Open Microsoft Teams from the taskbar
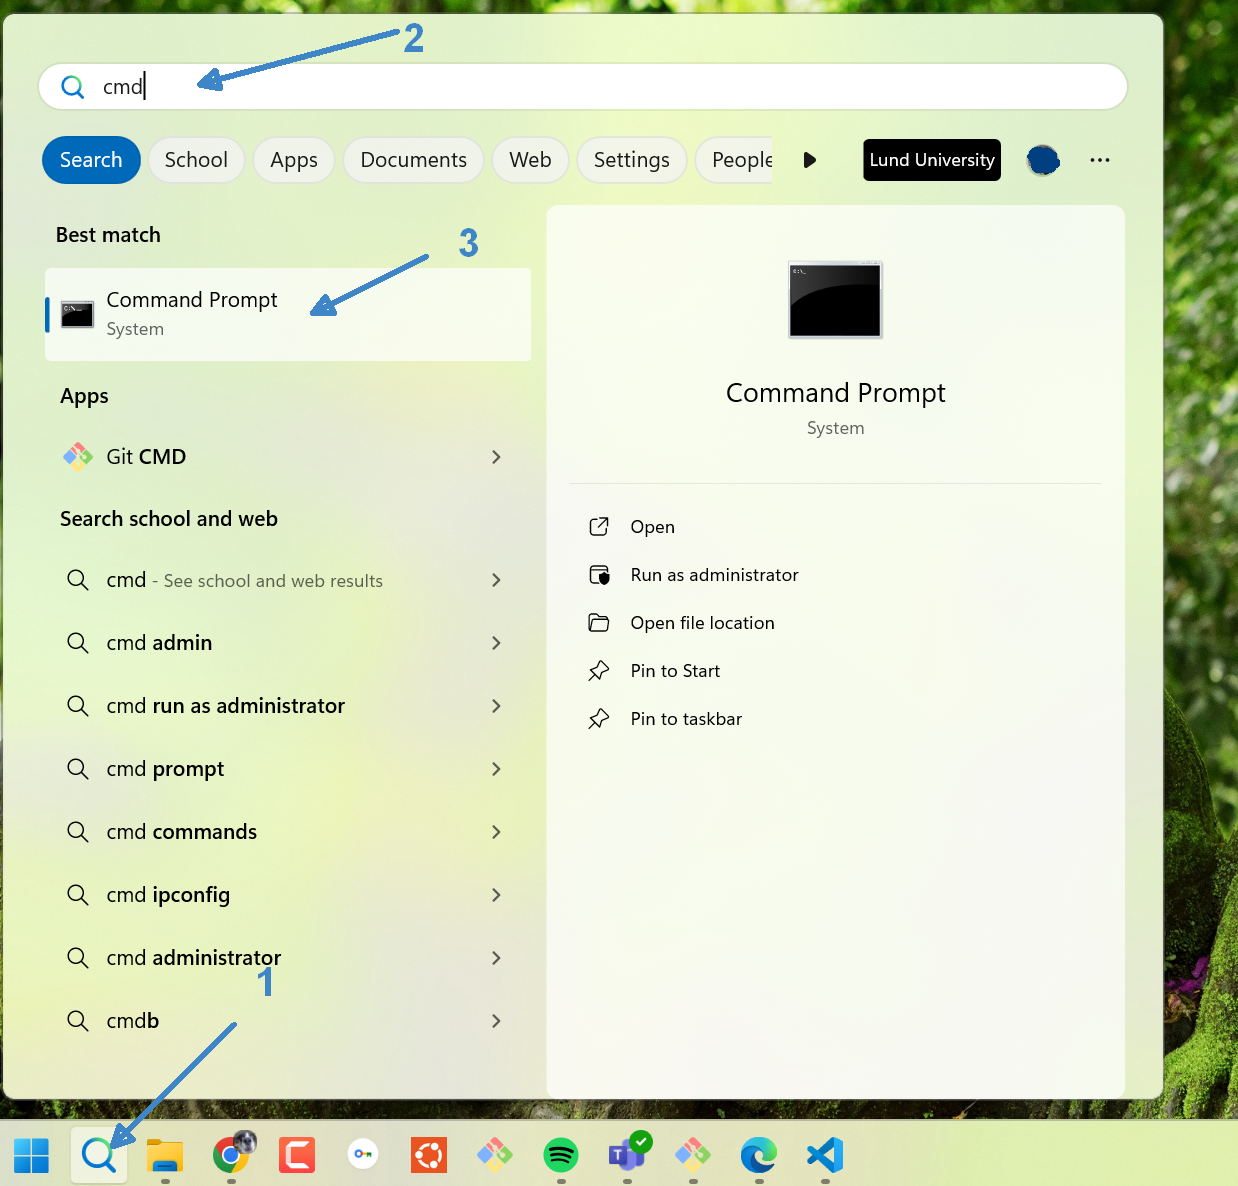 (x=628, y=1153)
